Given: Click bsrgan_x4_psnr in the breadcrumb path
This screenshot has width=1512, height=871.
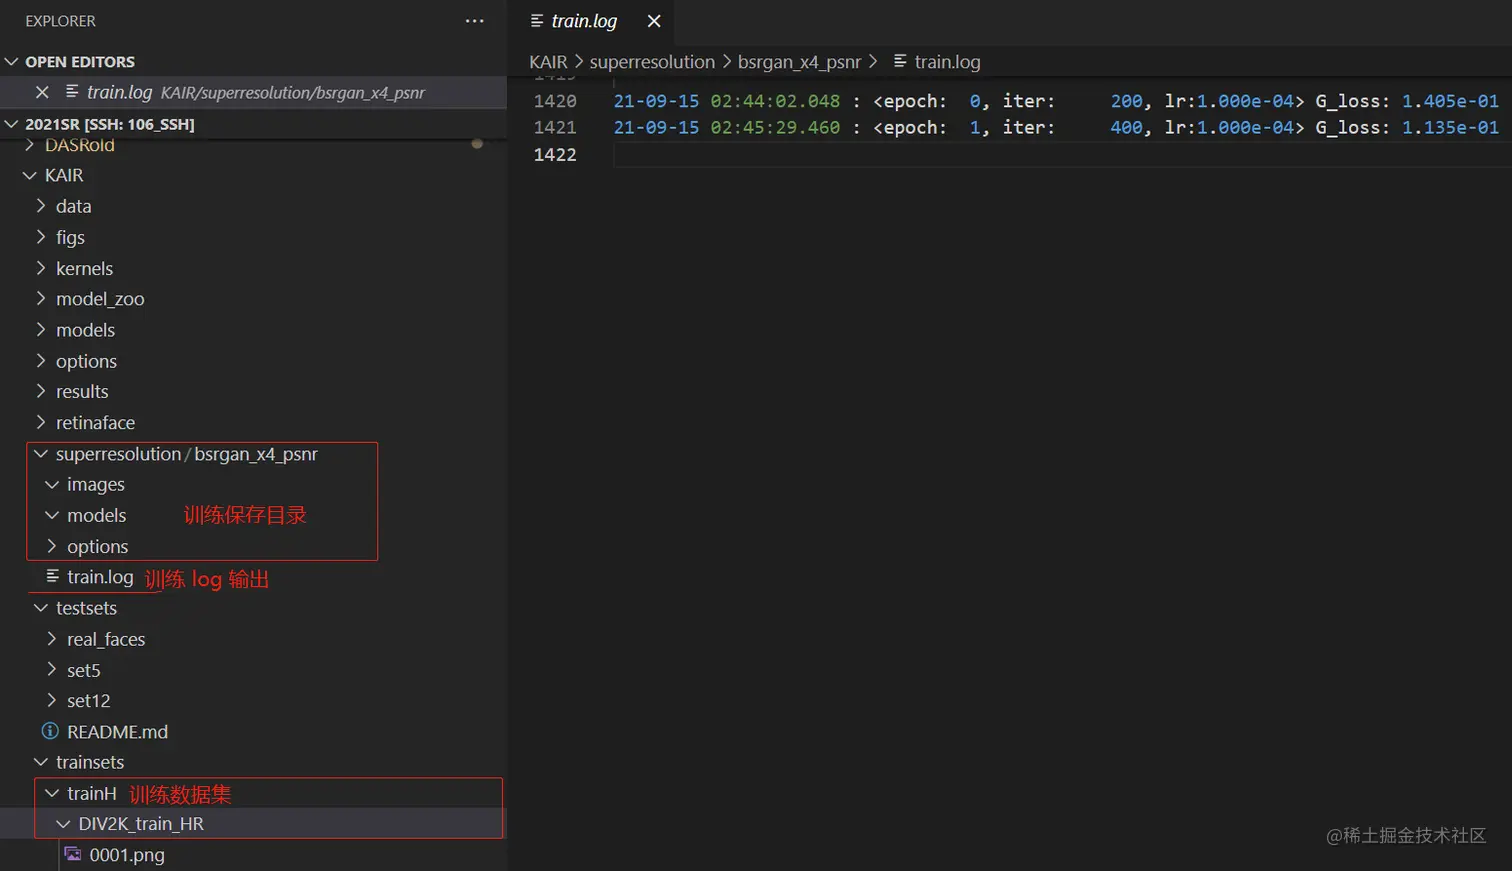Looking at the screenshot, I should click(x=799, y=62).
